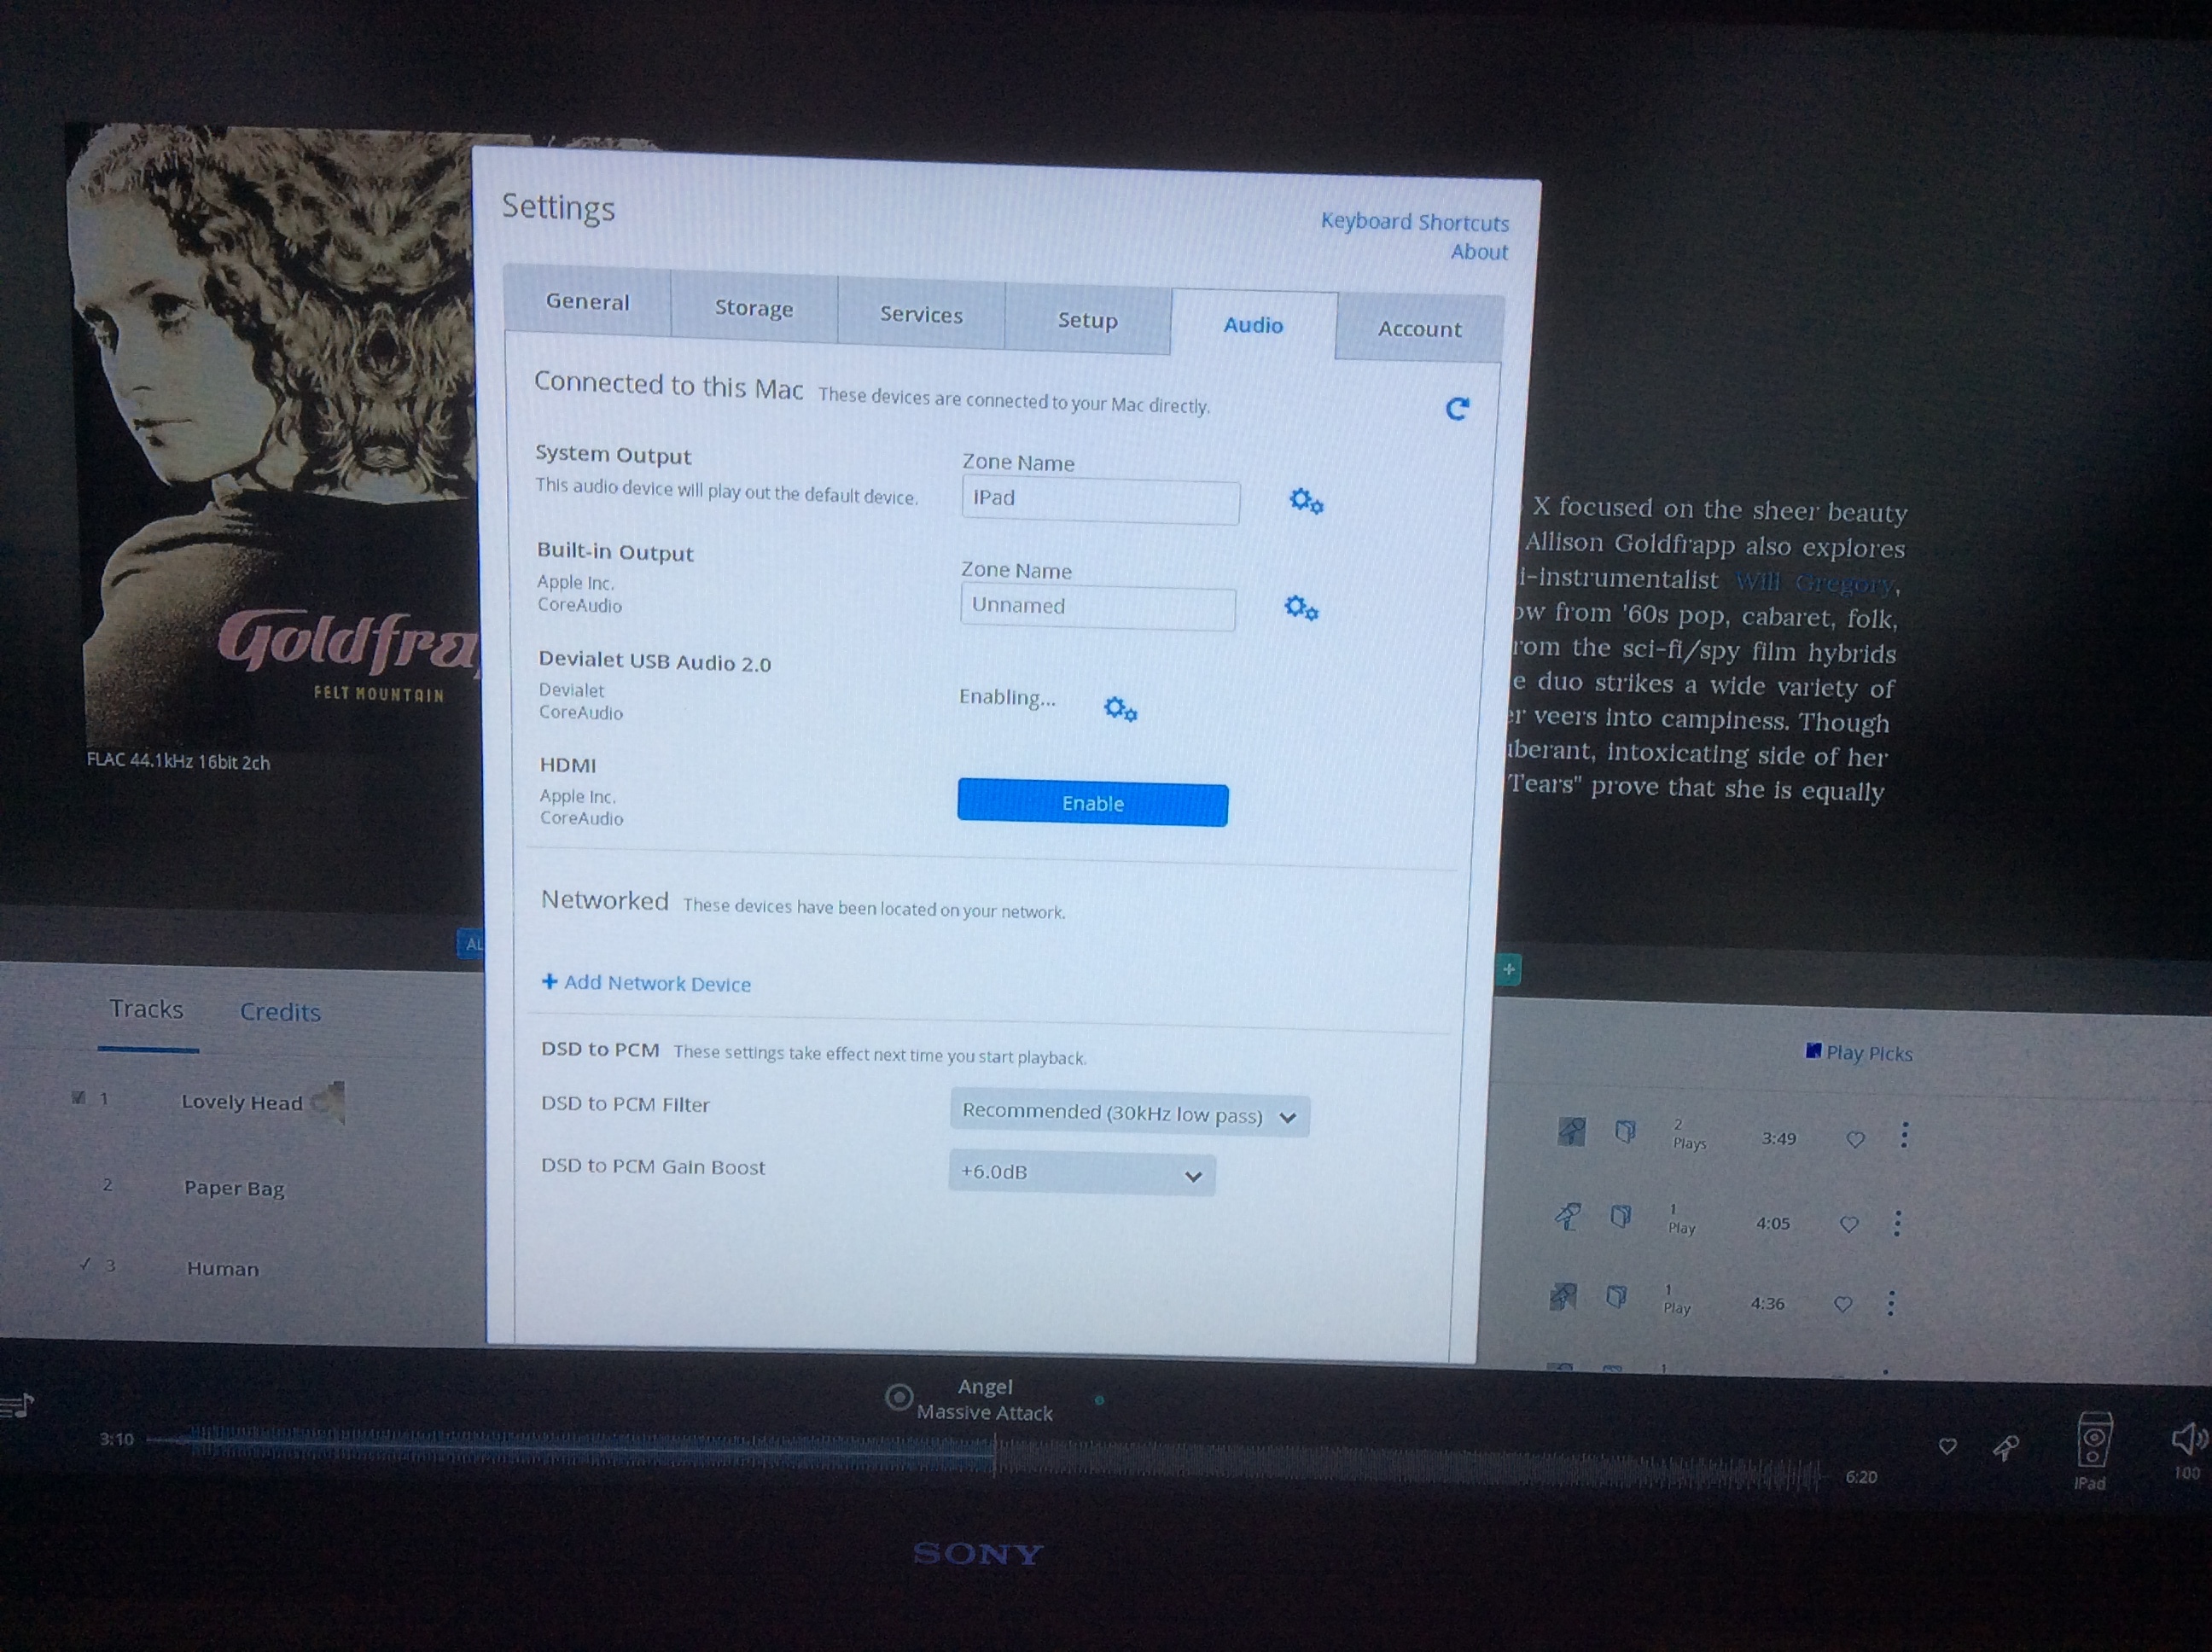The image size is (2212, 1652).
Task: Open three-dot menu for 3:49 track
Action: pyautogui.click(x=1904, y=1135)
